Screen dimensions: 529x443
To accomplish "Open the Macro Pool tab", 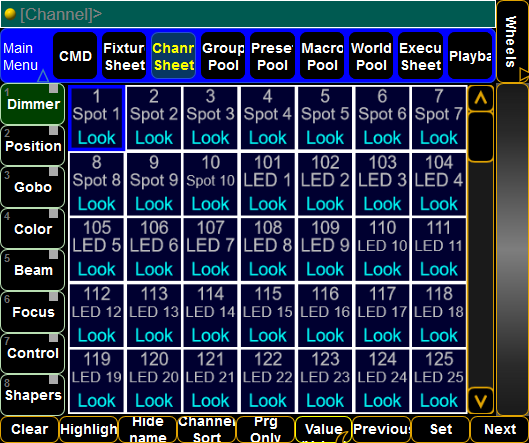I will point(322,56).
